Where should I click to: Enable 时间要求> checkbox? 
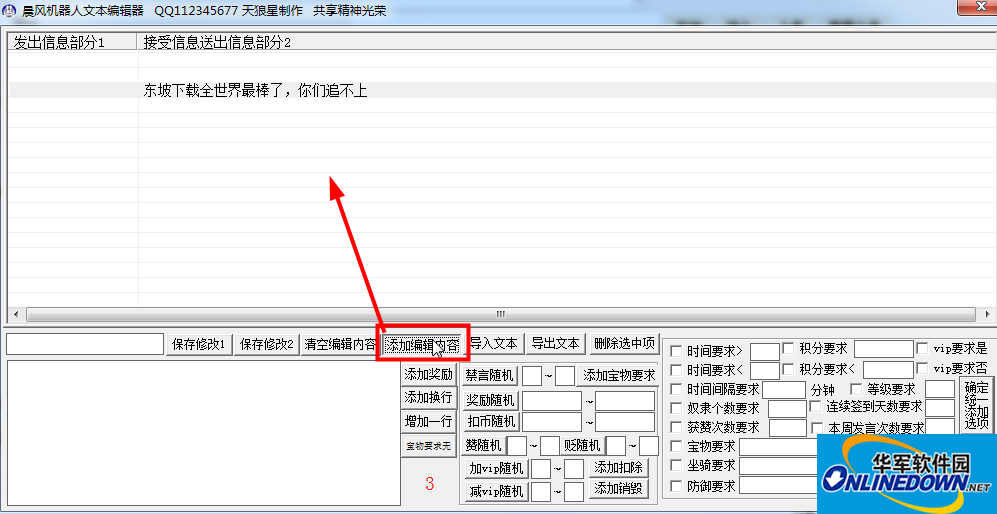(676, 351)
